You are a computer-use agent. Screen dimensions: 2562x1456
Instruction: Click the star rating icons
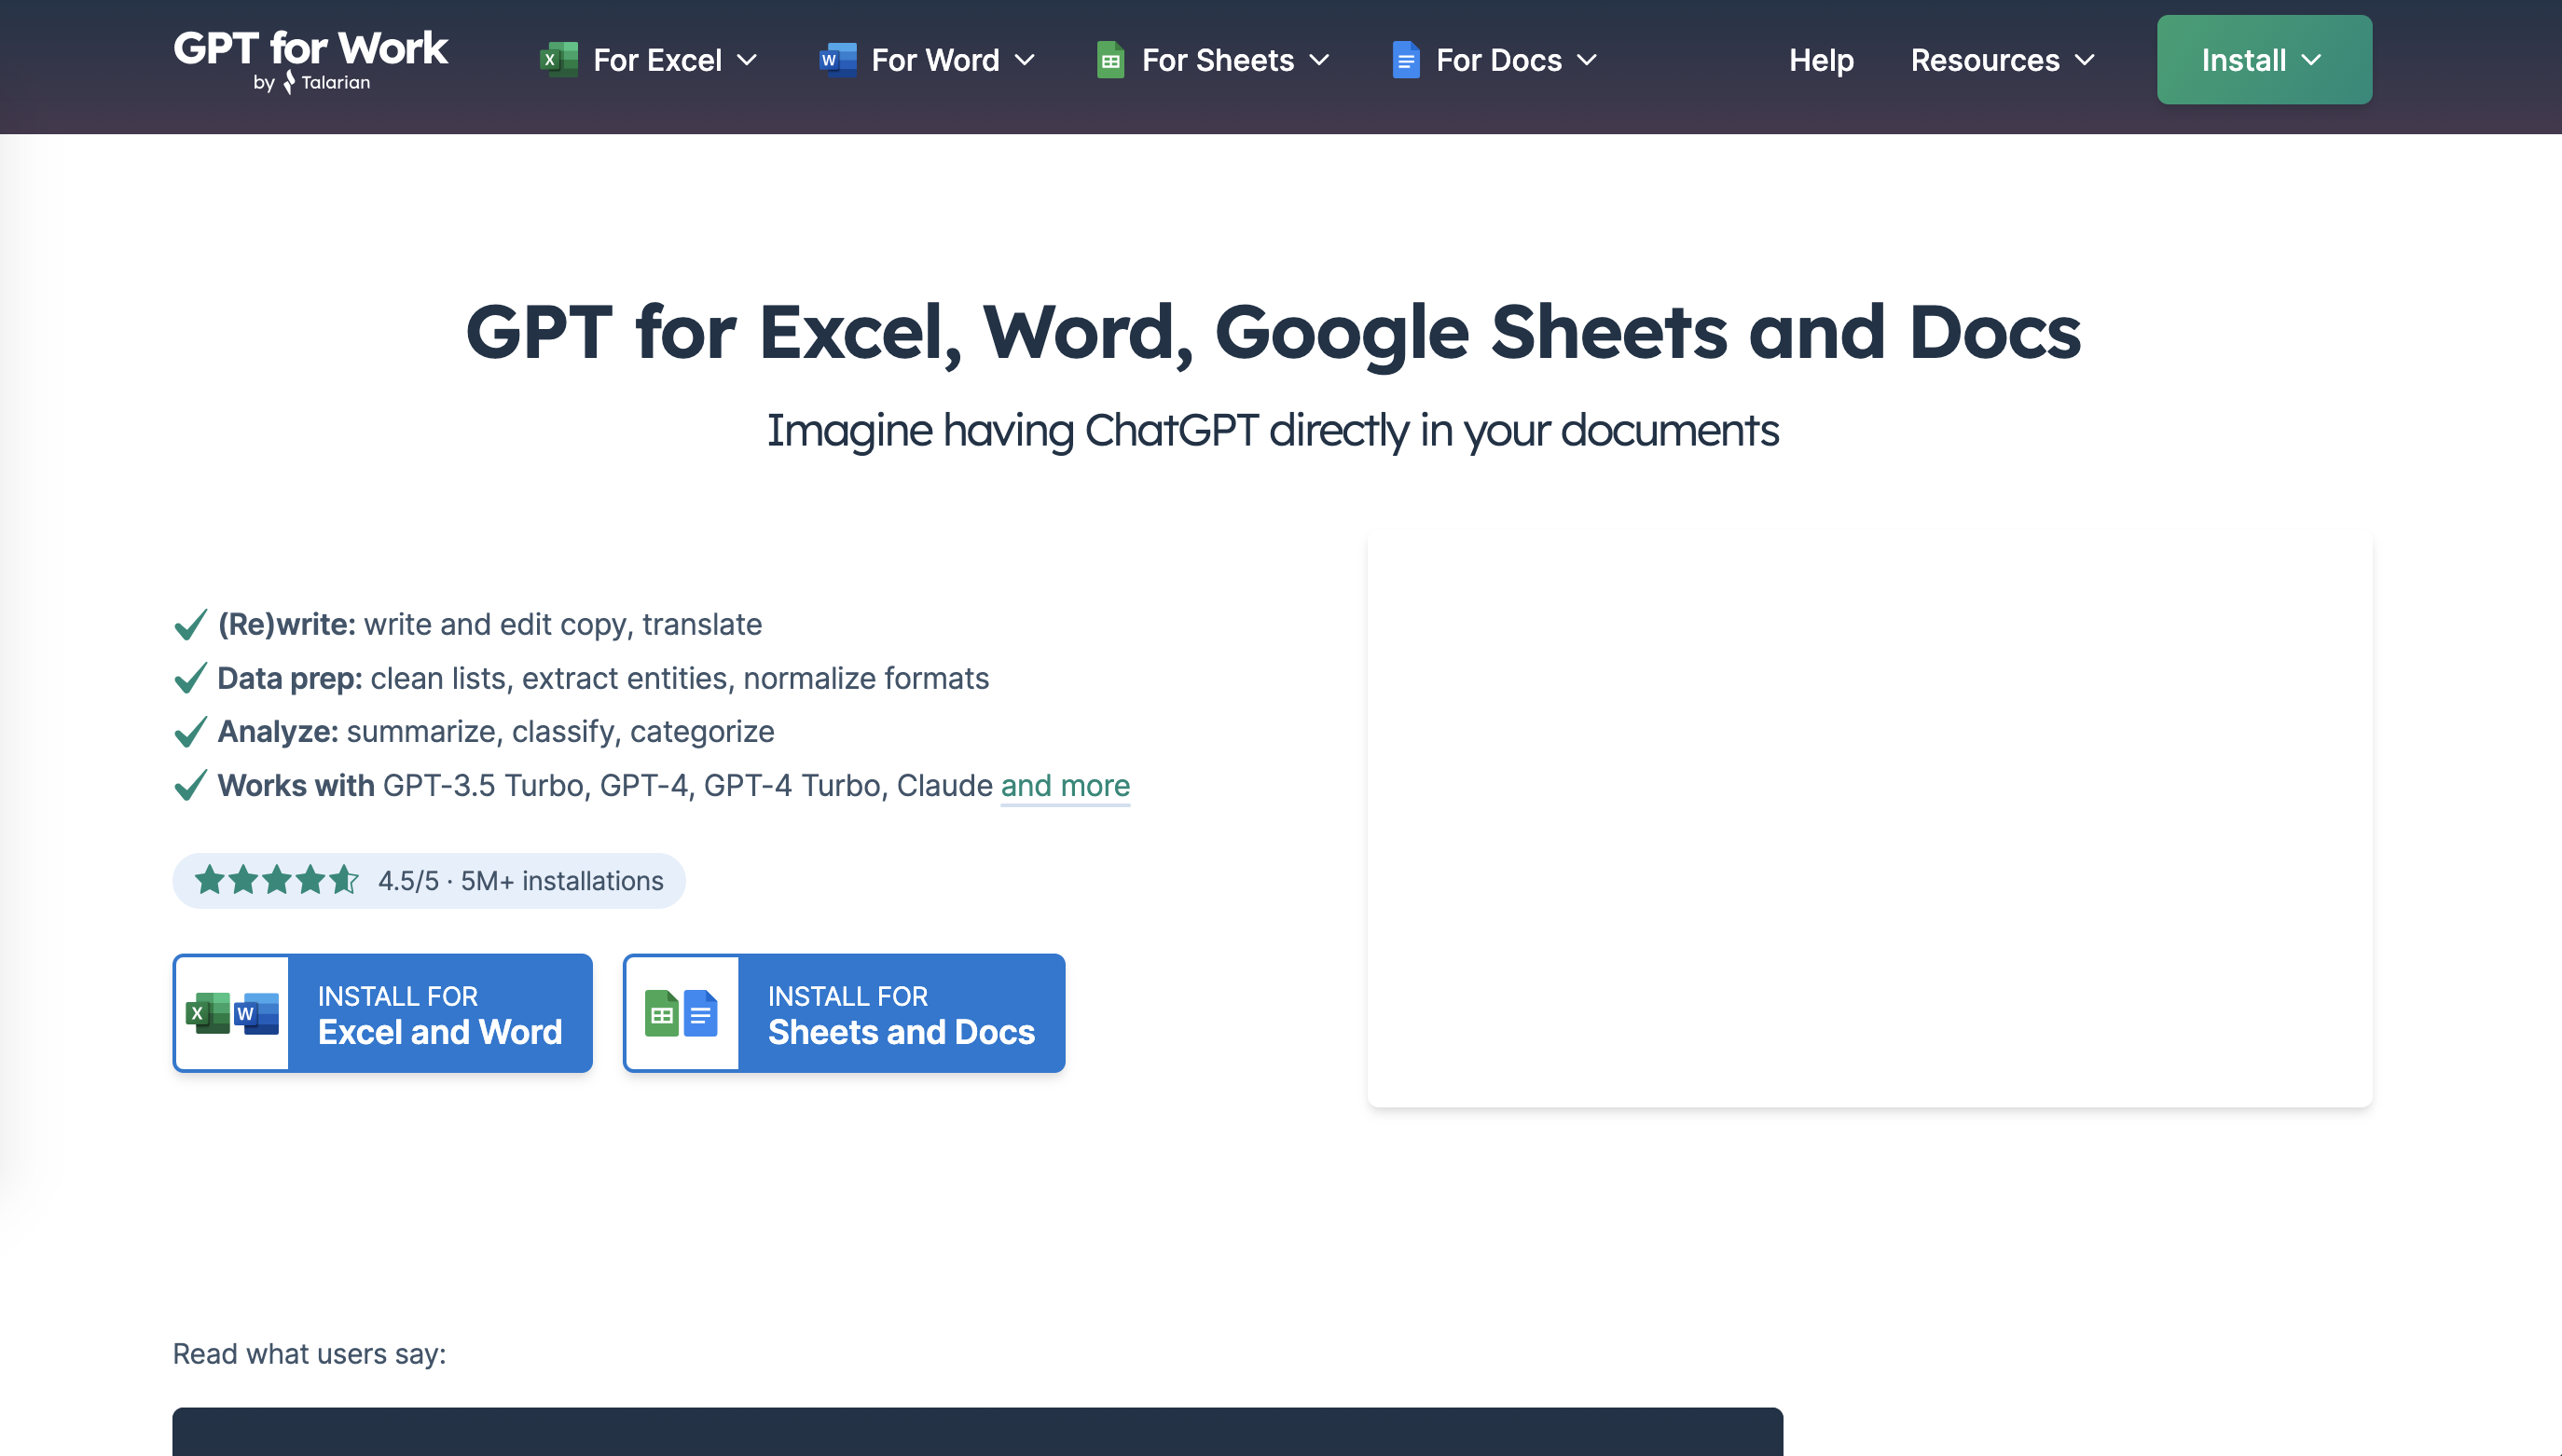click(x=276, y=880)
